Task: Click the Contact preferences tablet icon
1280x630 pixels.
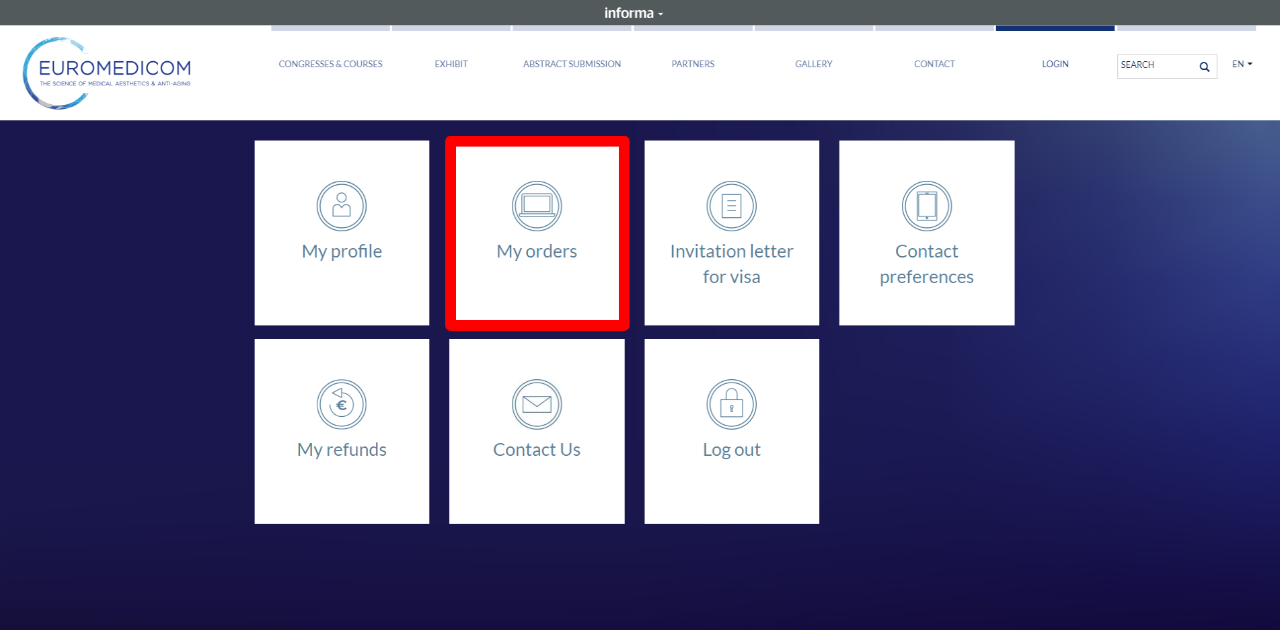Action: 927,206
